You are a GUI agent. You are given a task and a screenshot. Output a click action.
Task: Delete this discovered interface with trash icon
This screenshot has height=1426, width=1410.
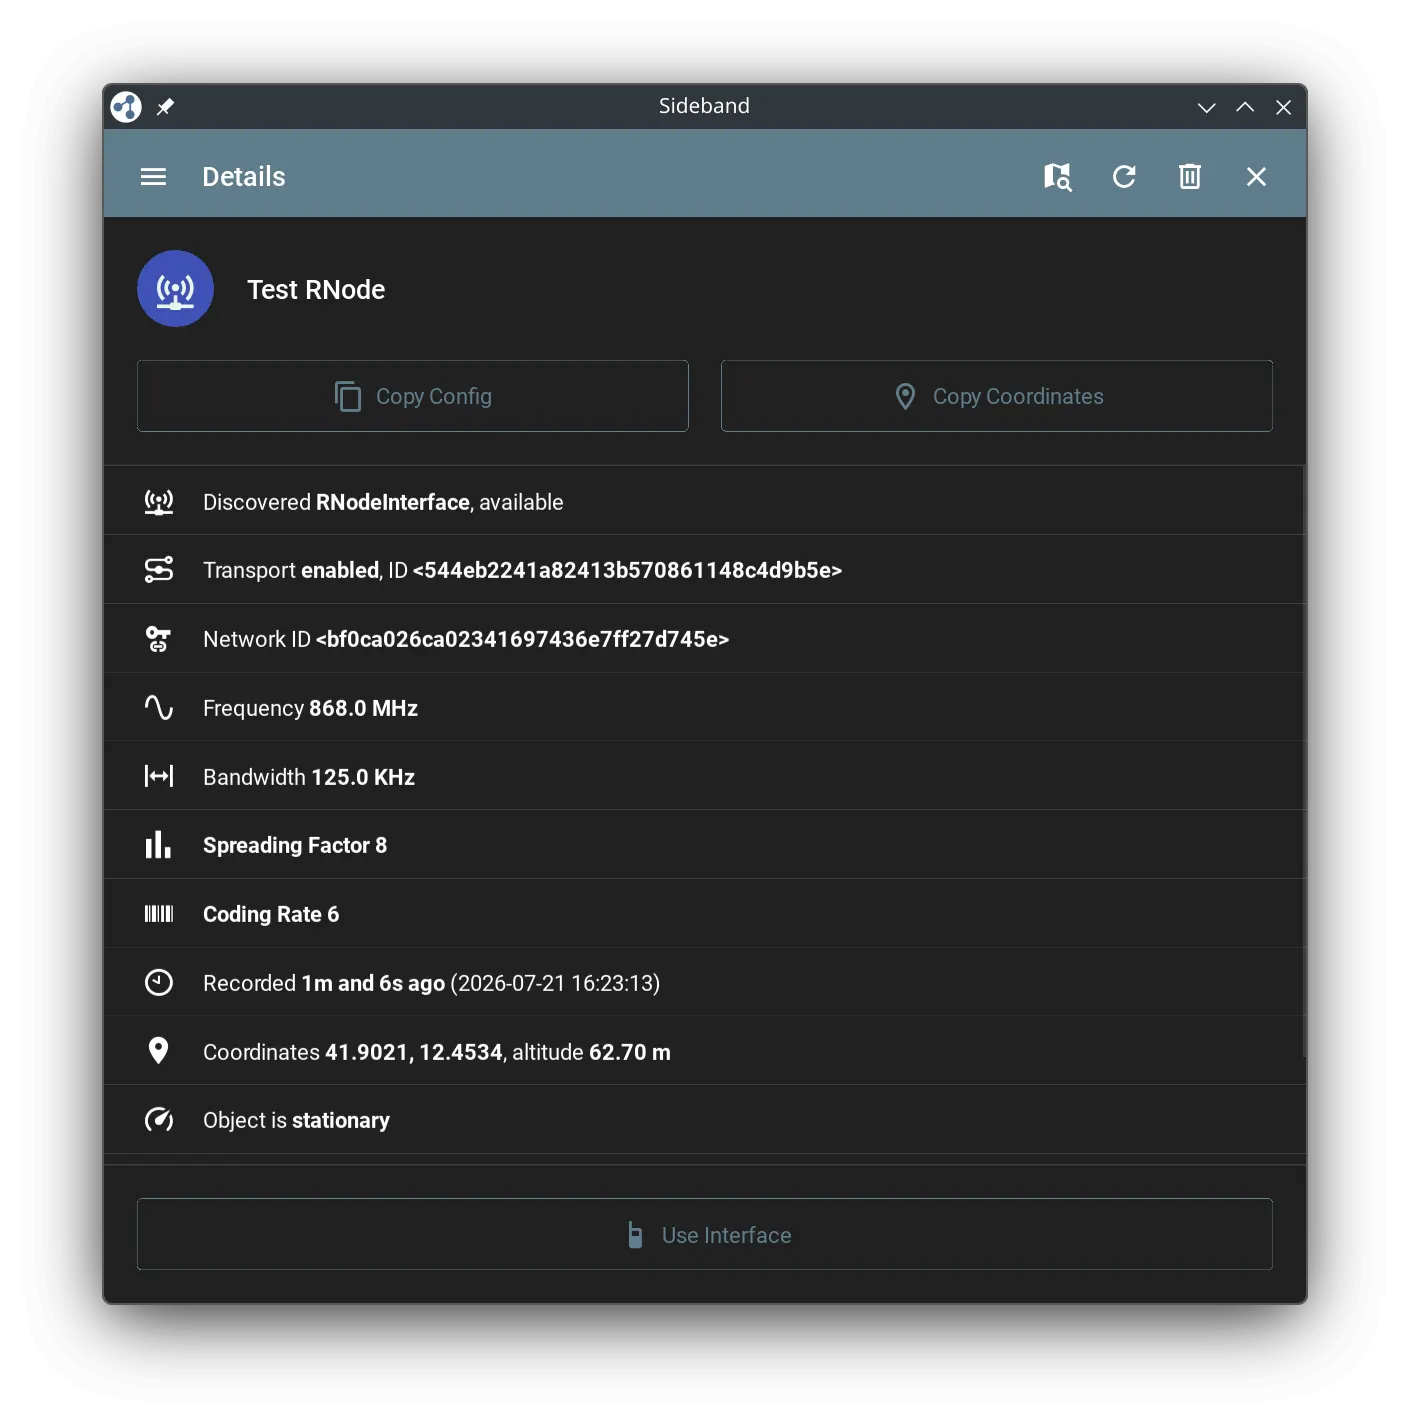point(1189,177)
